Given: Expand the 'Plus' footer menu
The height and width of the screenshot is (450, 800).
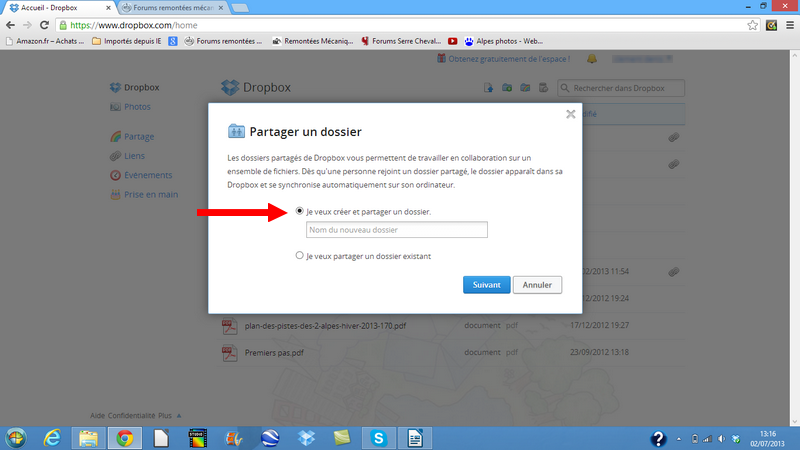Looking at the screenshot, I should pos(169,415).
